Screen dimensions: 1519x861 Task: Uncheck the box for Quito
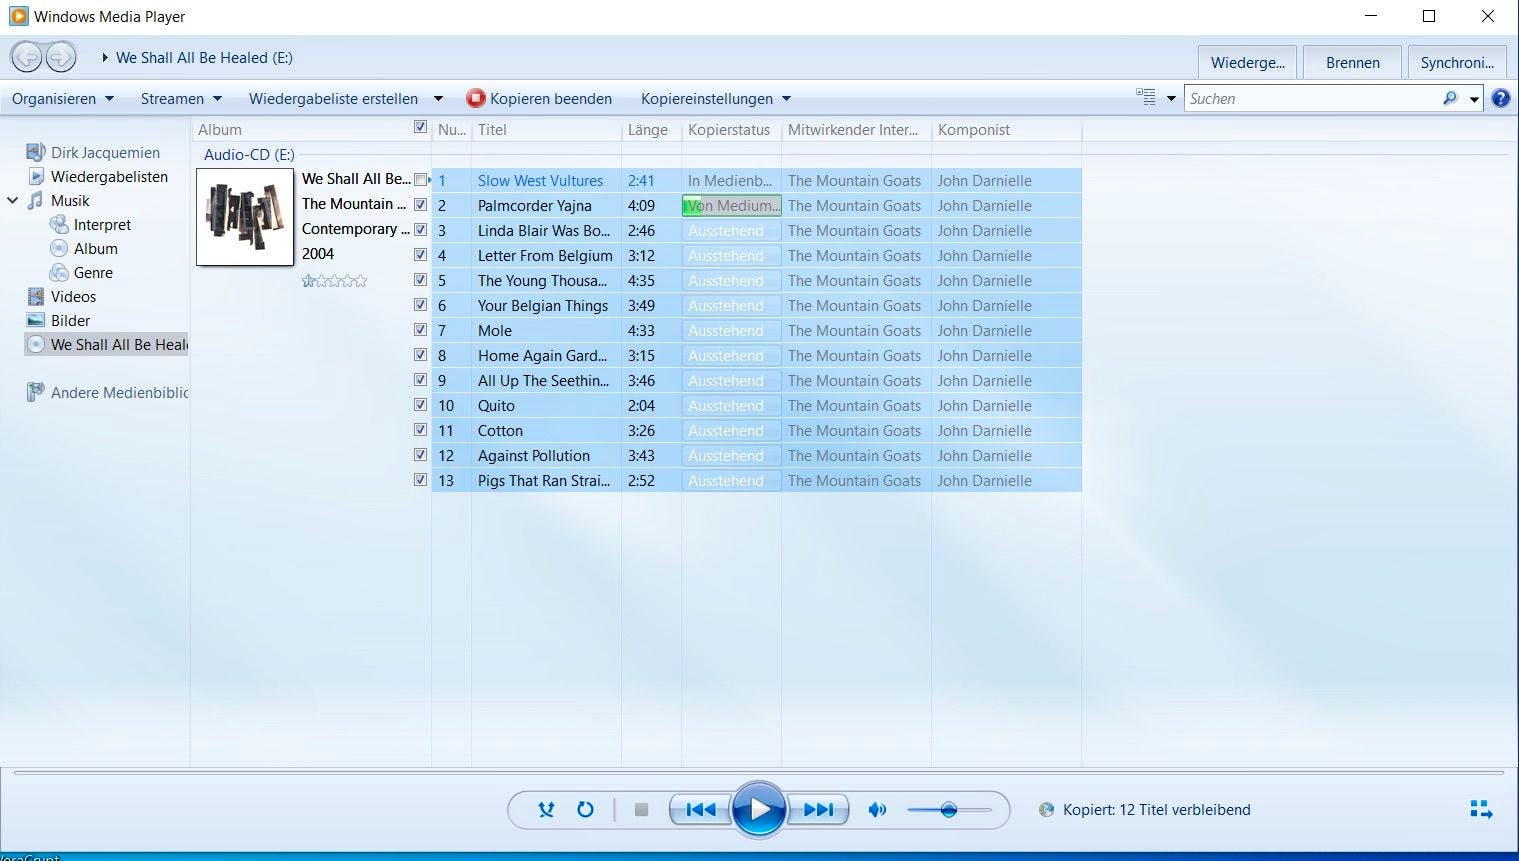click(x=420, y=405)
